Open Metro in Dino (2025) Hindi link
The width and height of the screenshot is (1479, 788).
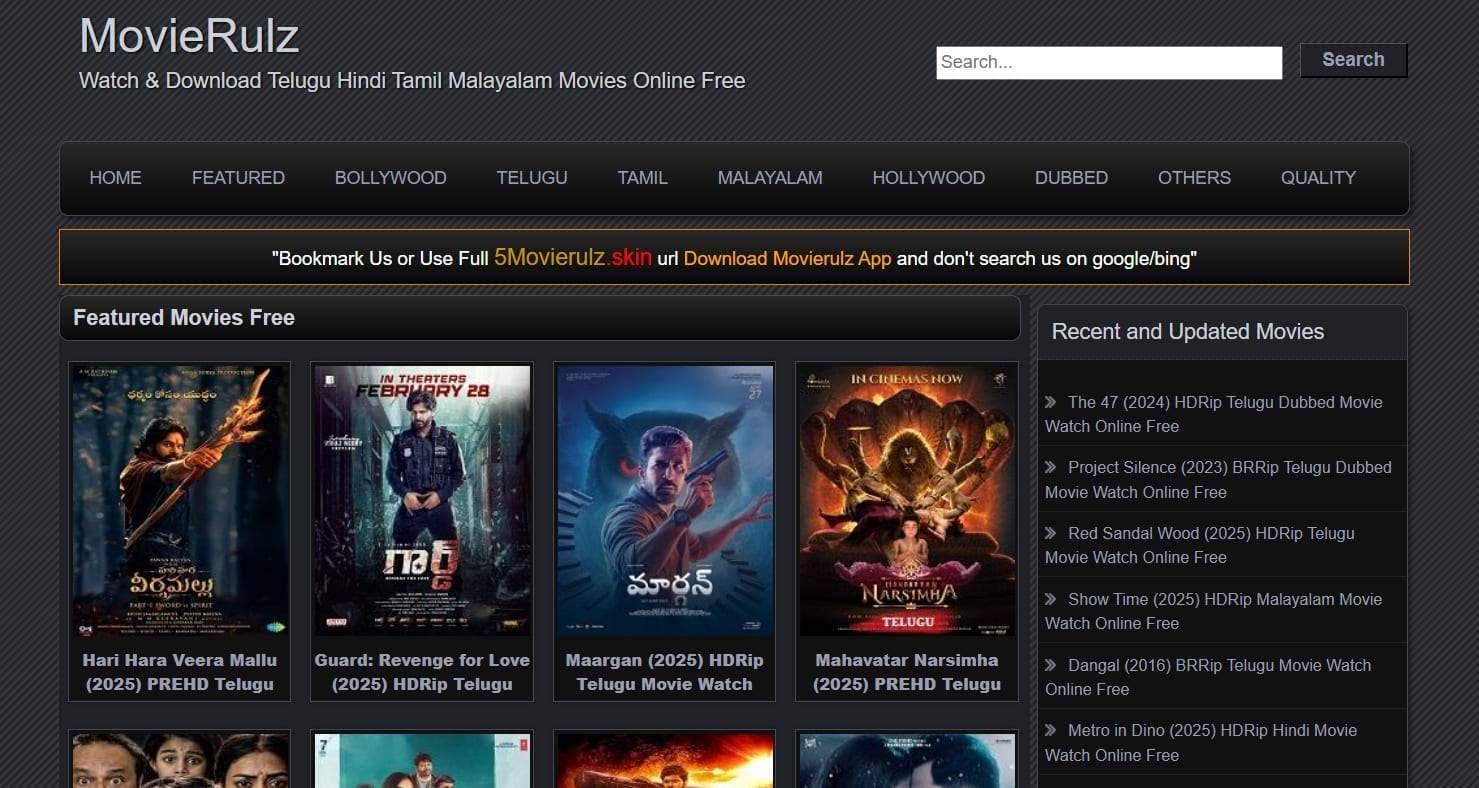pos(1201,742)
